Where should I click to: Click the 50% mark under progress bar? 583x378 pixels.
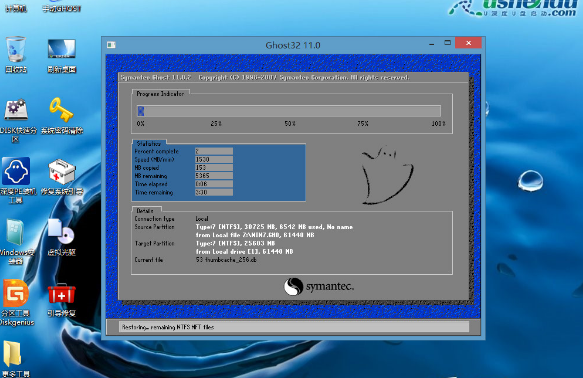pyautogui.click(x=290, y=123)
